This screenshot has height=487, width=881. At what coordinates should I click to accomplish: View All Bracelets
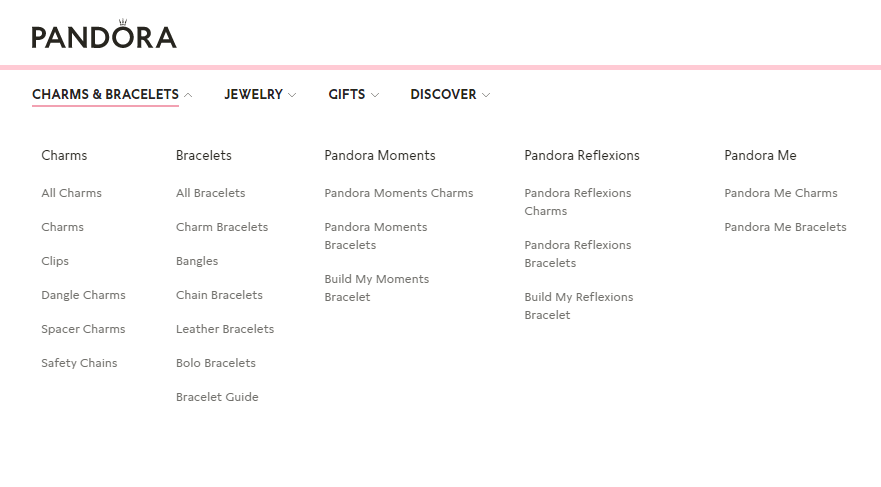210,193
